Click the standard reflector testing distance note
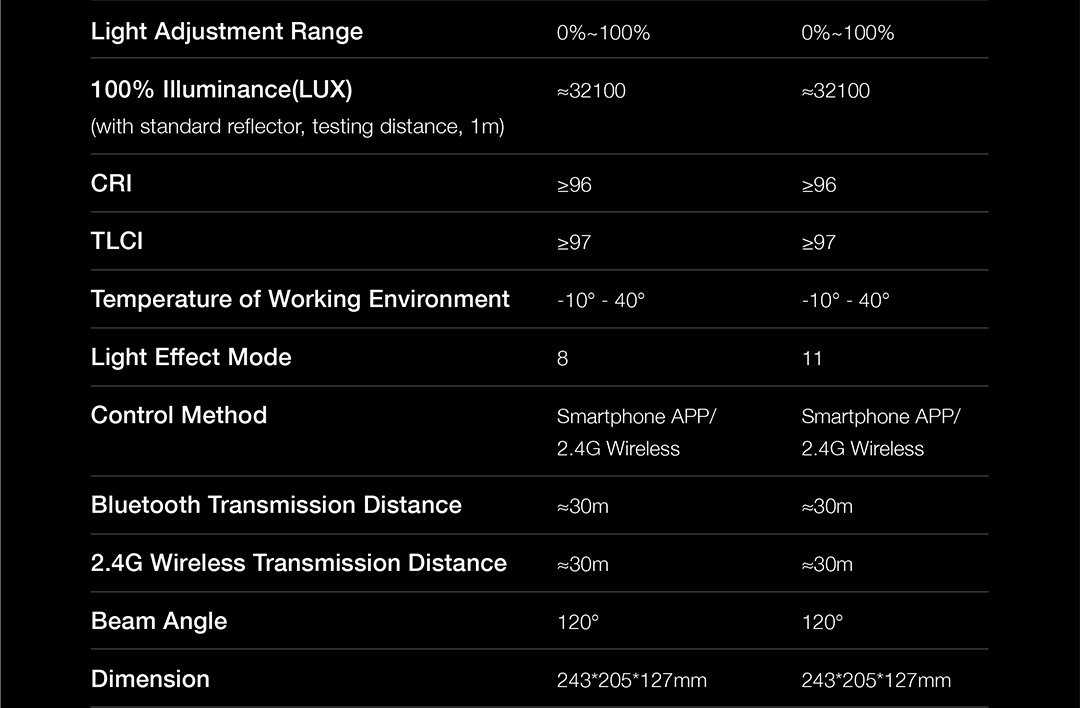Viewport: 1080px width, 708px height. tap(297, 127)
